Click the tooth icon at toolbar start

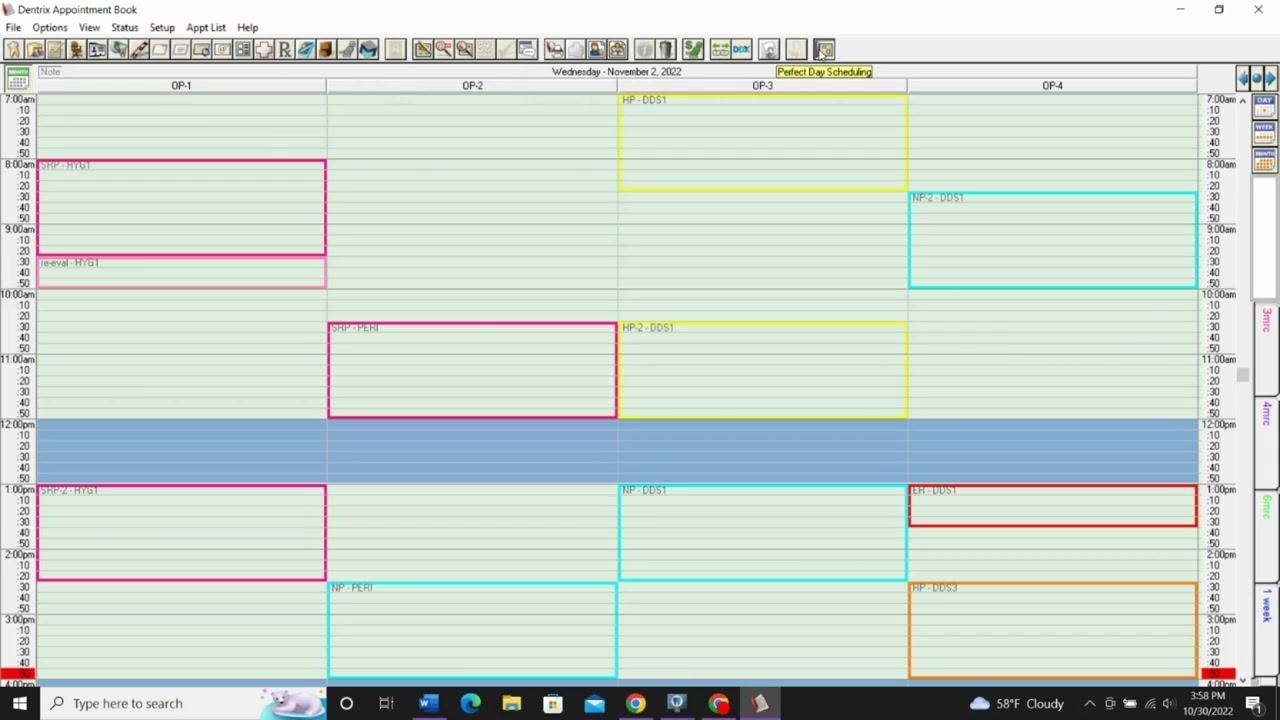pyautogui.click(x=14, y=49)
